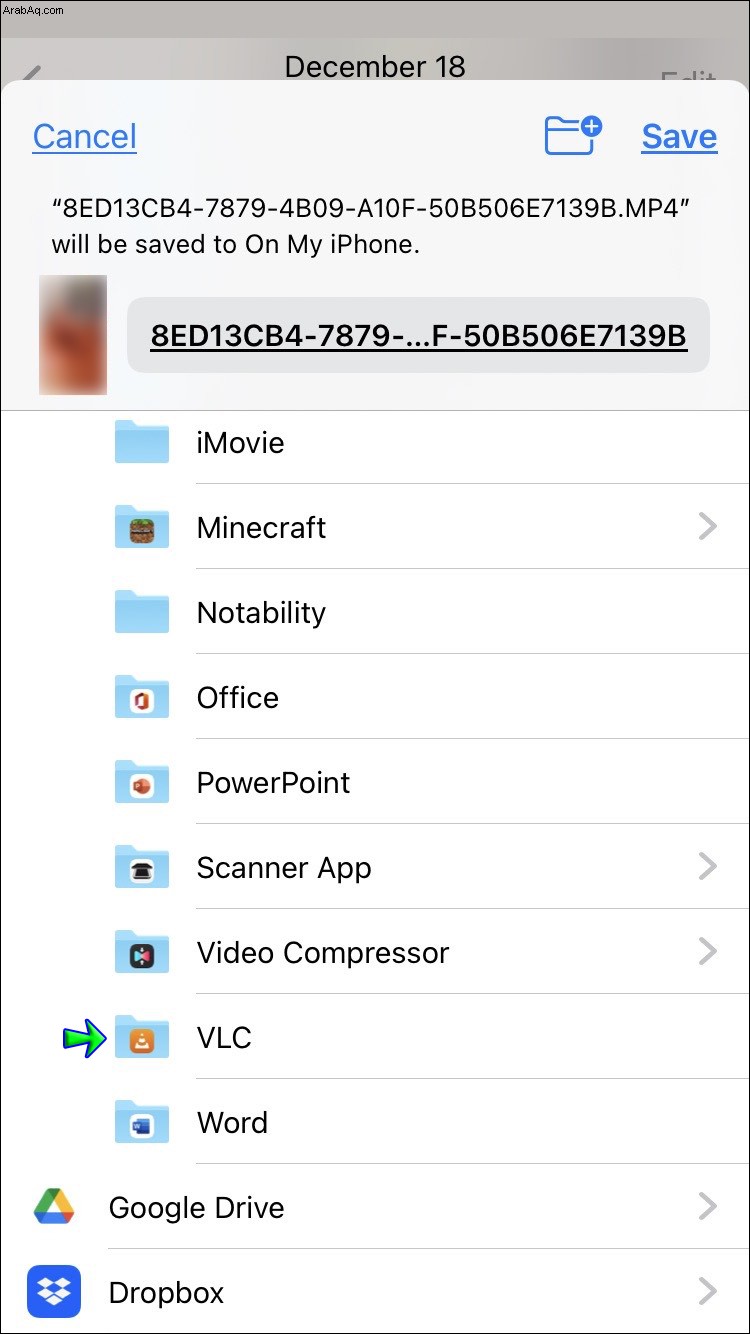Tap the Cancel link
The width and height of the screenshot is (750, 1334).
85,137
